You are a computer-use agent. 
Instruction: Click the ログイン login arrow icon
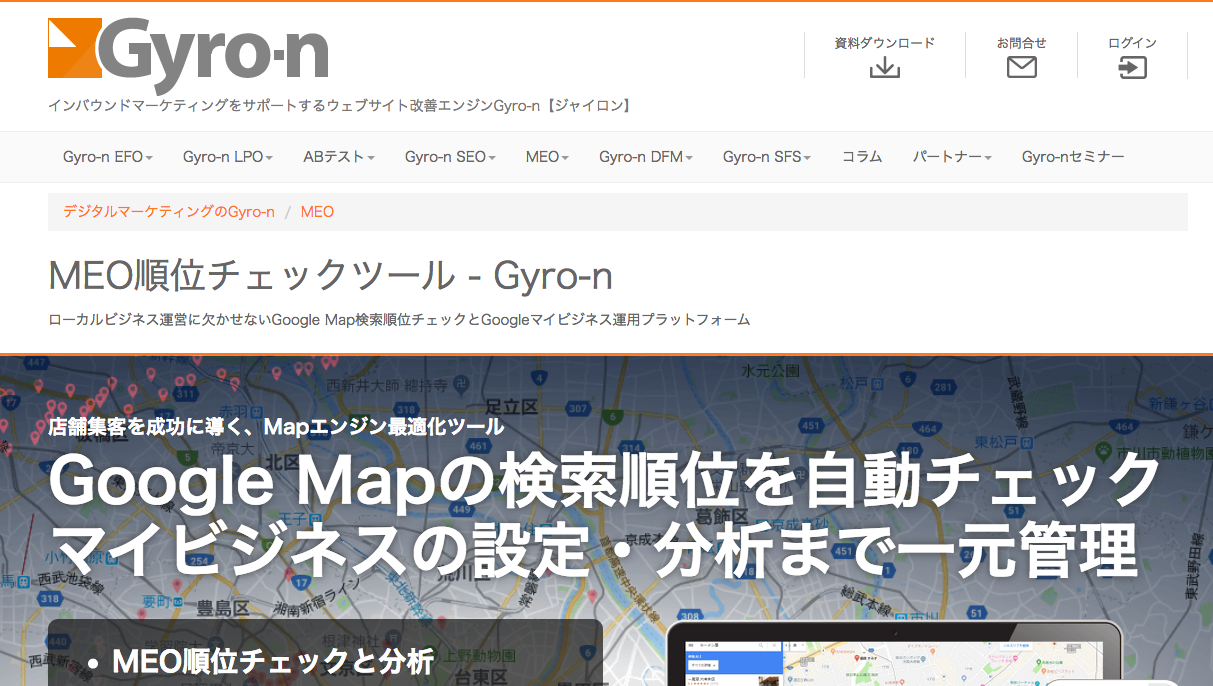[1132, 67]
